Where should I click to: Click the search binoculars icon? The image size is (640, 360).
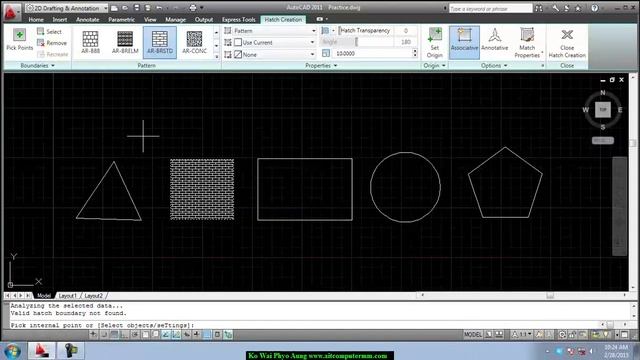pos(539,8)
